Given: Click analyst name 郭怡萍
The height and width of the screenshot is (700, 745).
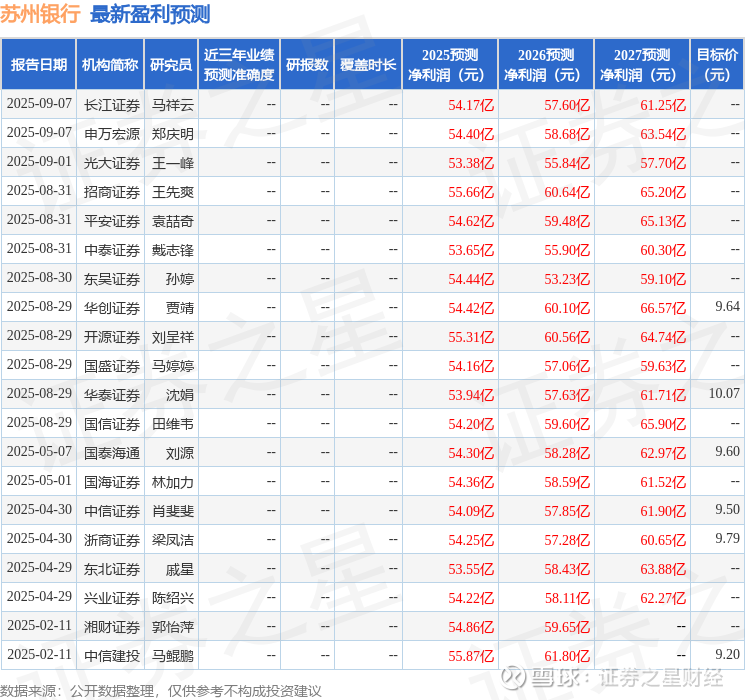Looking at the screenshot, I should click(172, 627).
